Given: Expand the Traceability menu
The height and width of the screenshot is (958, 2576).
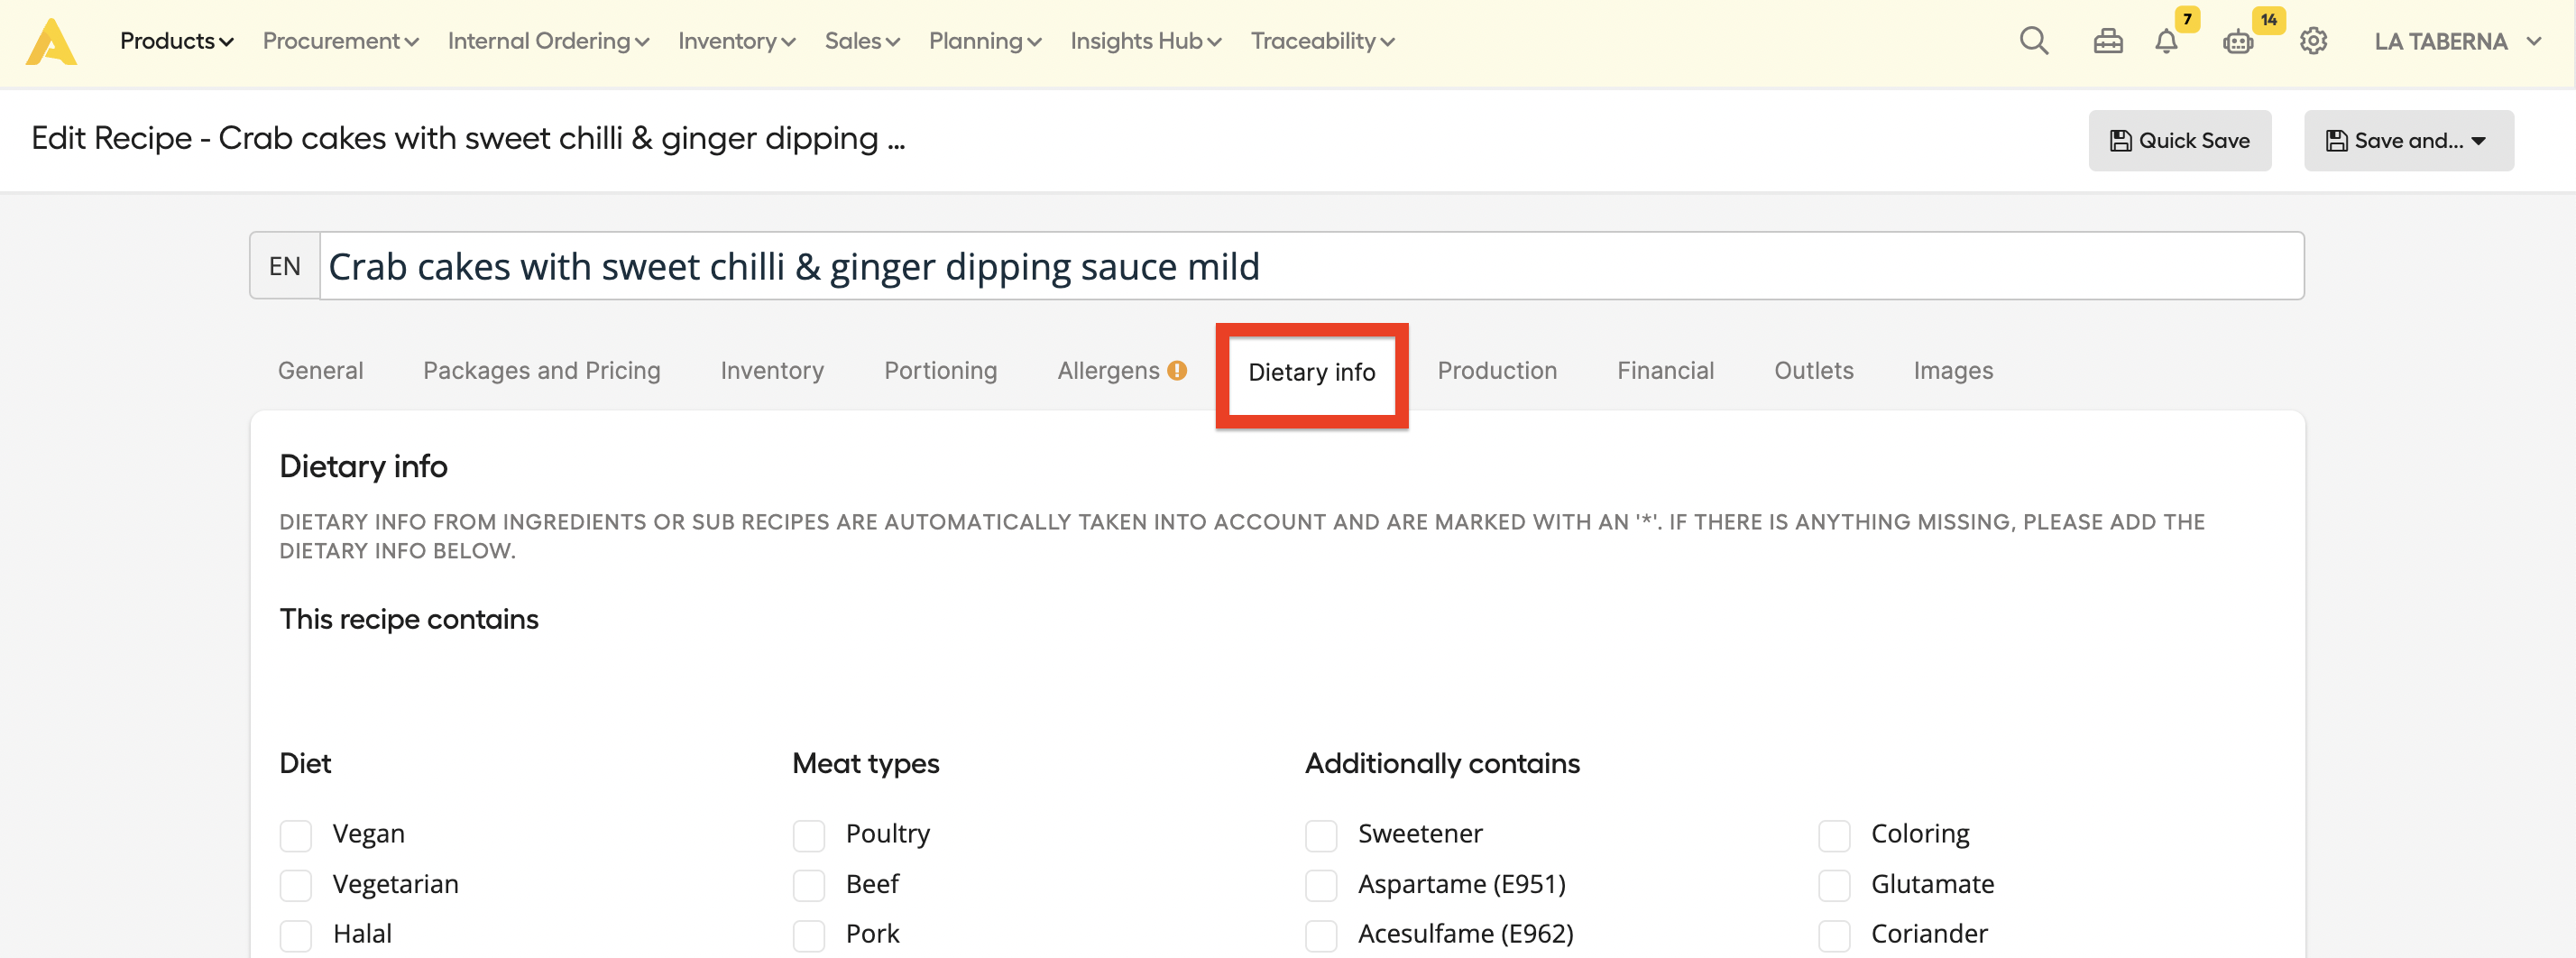Looking at the screenshot, I should tap(1322, 41).
